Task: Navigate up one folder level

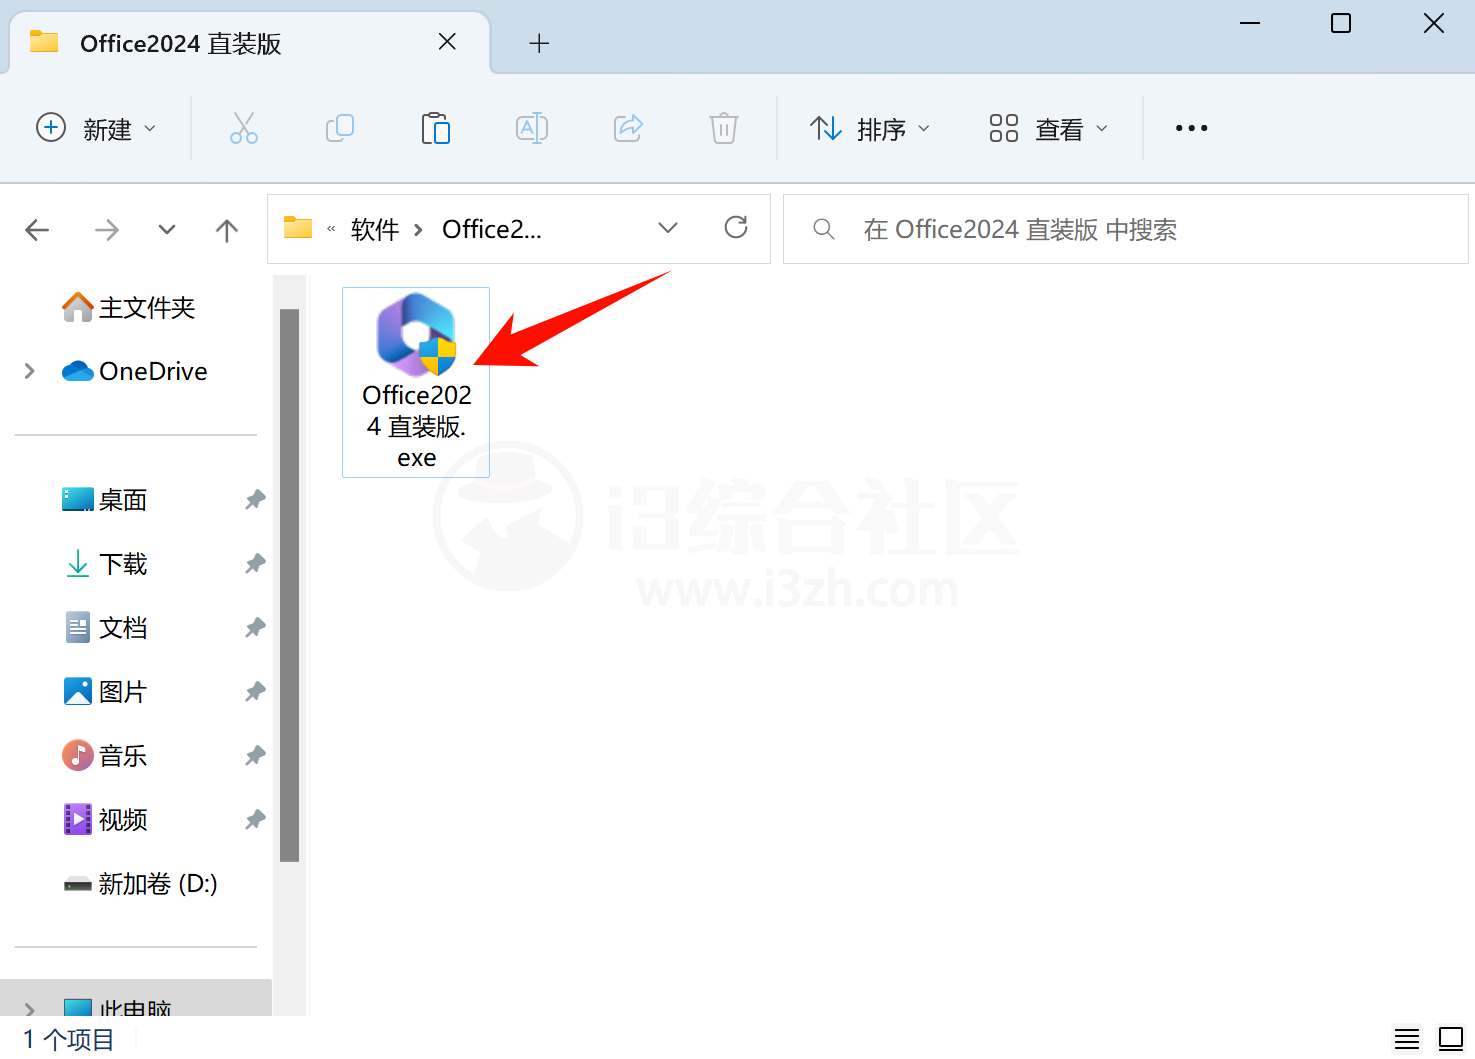Action: (226, 229)
